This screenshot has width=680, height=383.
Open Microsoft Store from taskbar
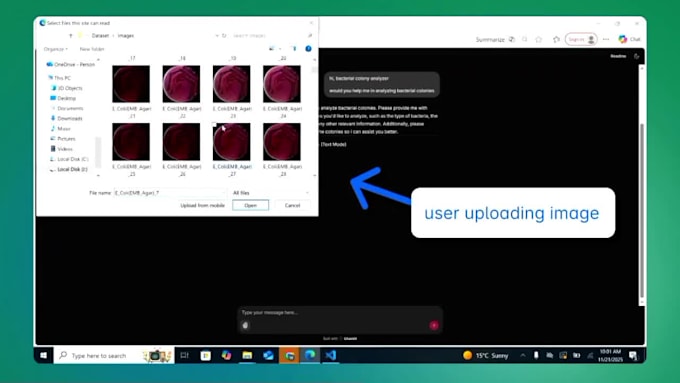pyautogui.click(x=206, y=355)
